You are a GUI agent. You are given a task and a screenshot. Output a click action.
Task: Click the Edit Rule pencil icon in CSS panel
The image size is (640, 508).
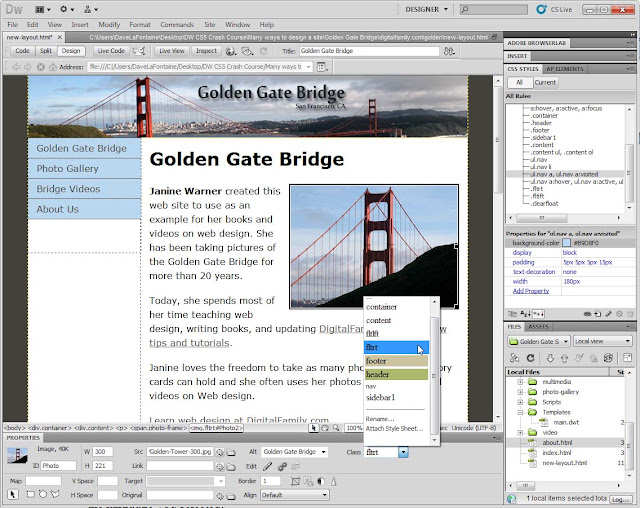pos(609,314)
